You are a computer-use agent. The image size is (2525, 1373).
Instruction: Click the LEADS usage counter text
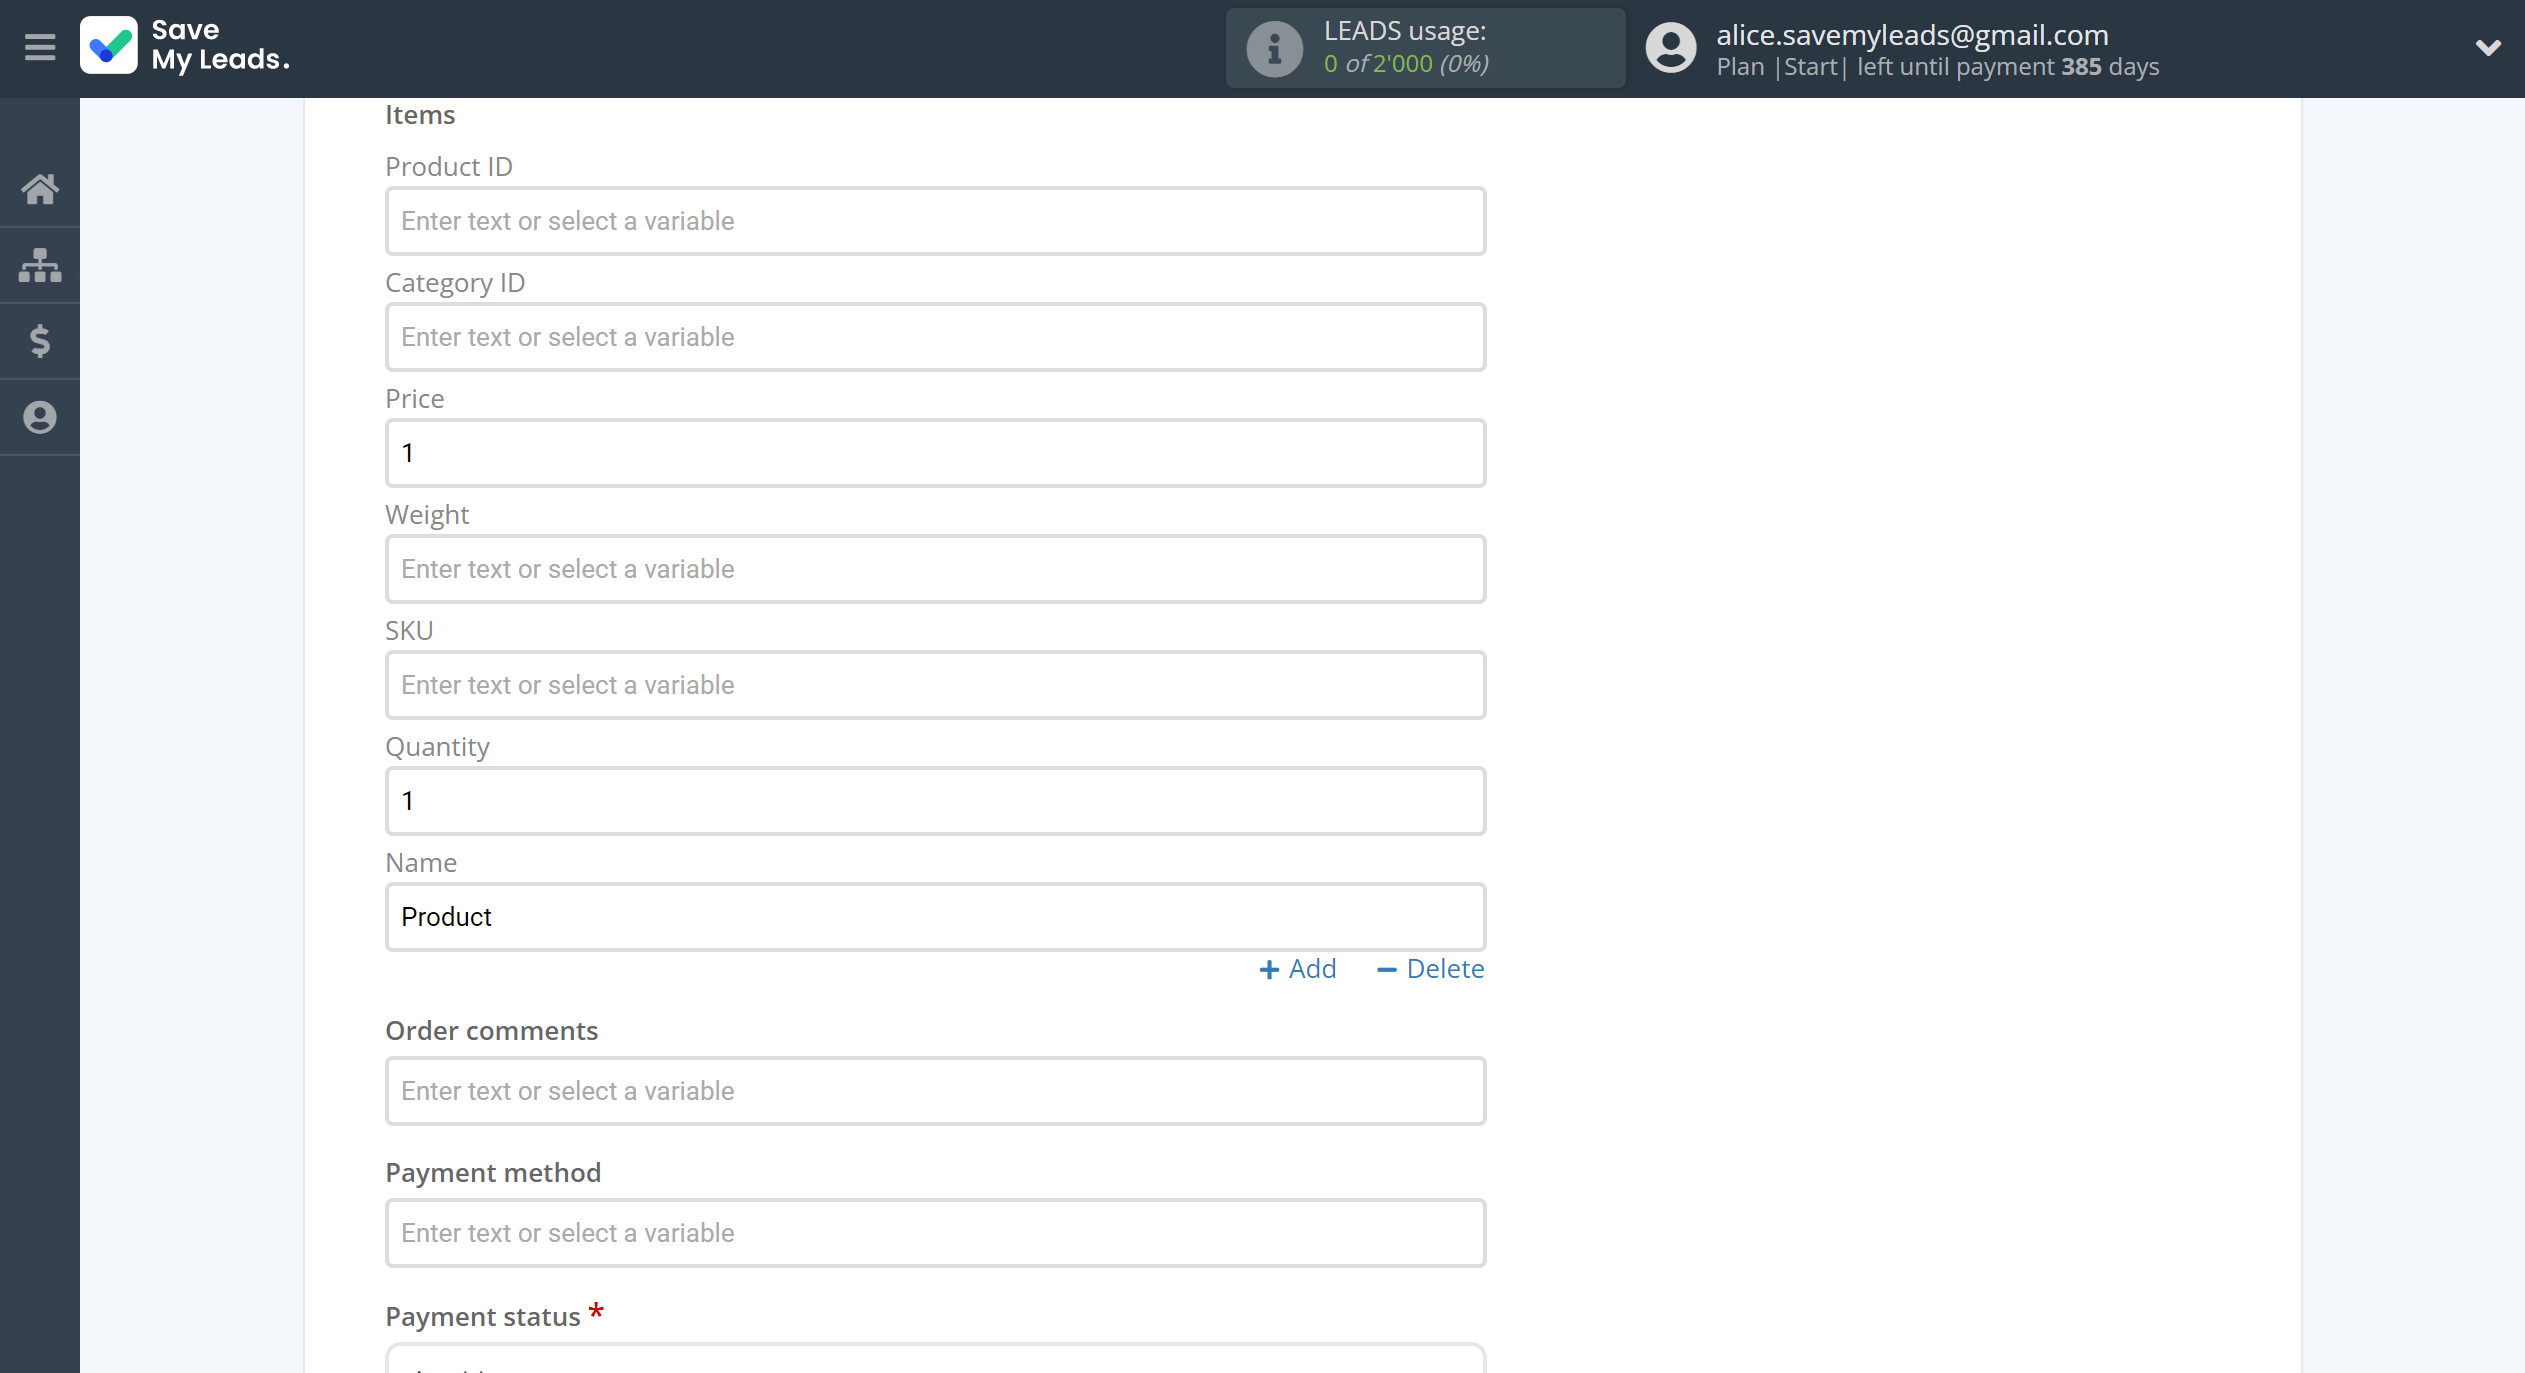tap(1406, 64)
